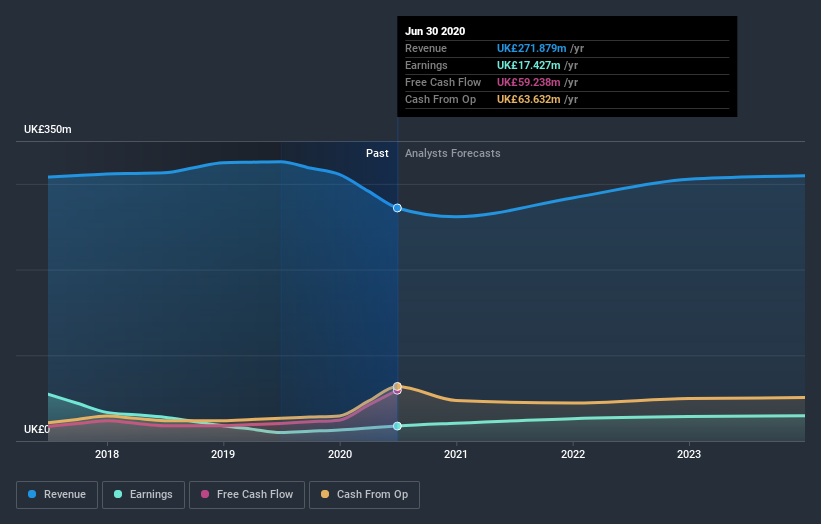Click the 2022 x-axis label
The image size is (821, 524).
tap(573, 454)
